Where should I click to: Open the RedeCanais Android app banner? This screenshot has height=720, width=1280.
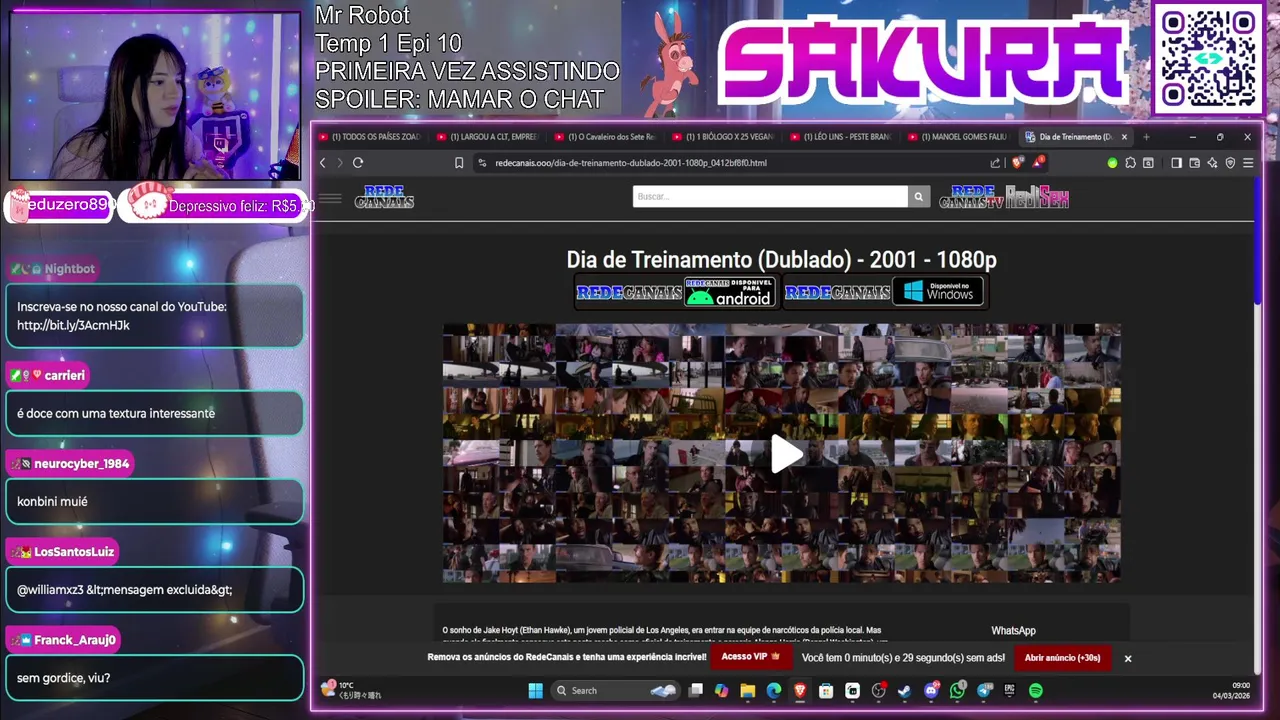tap(677, 292)
